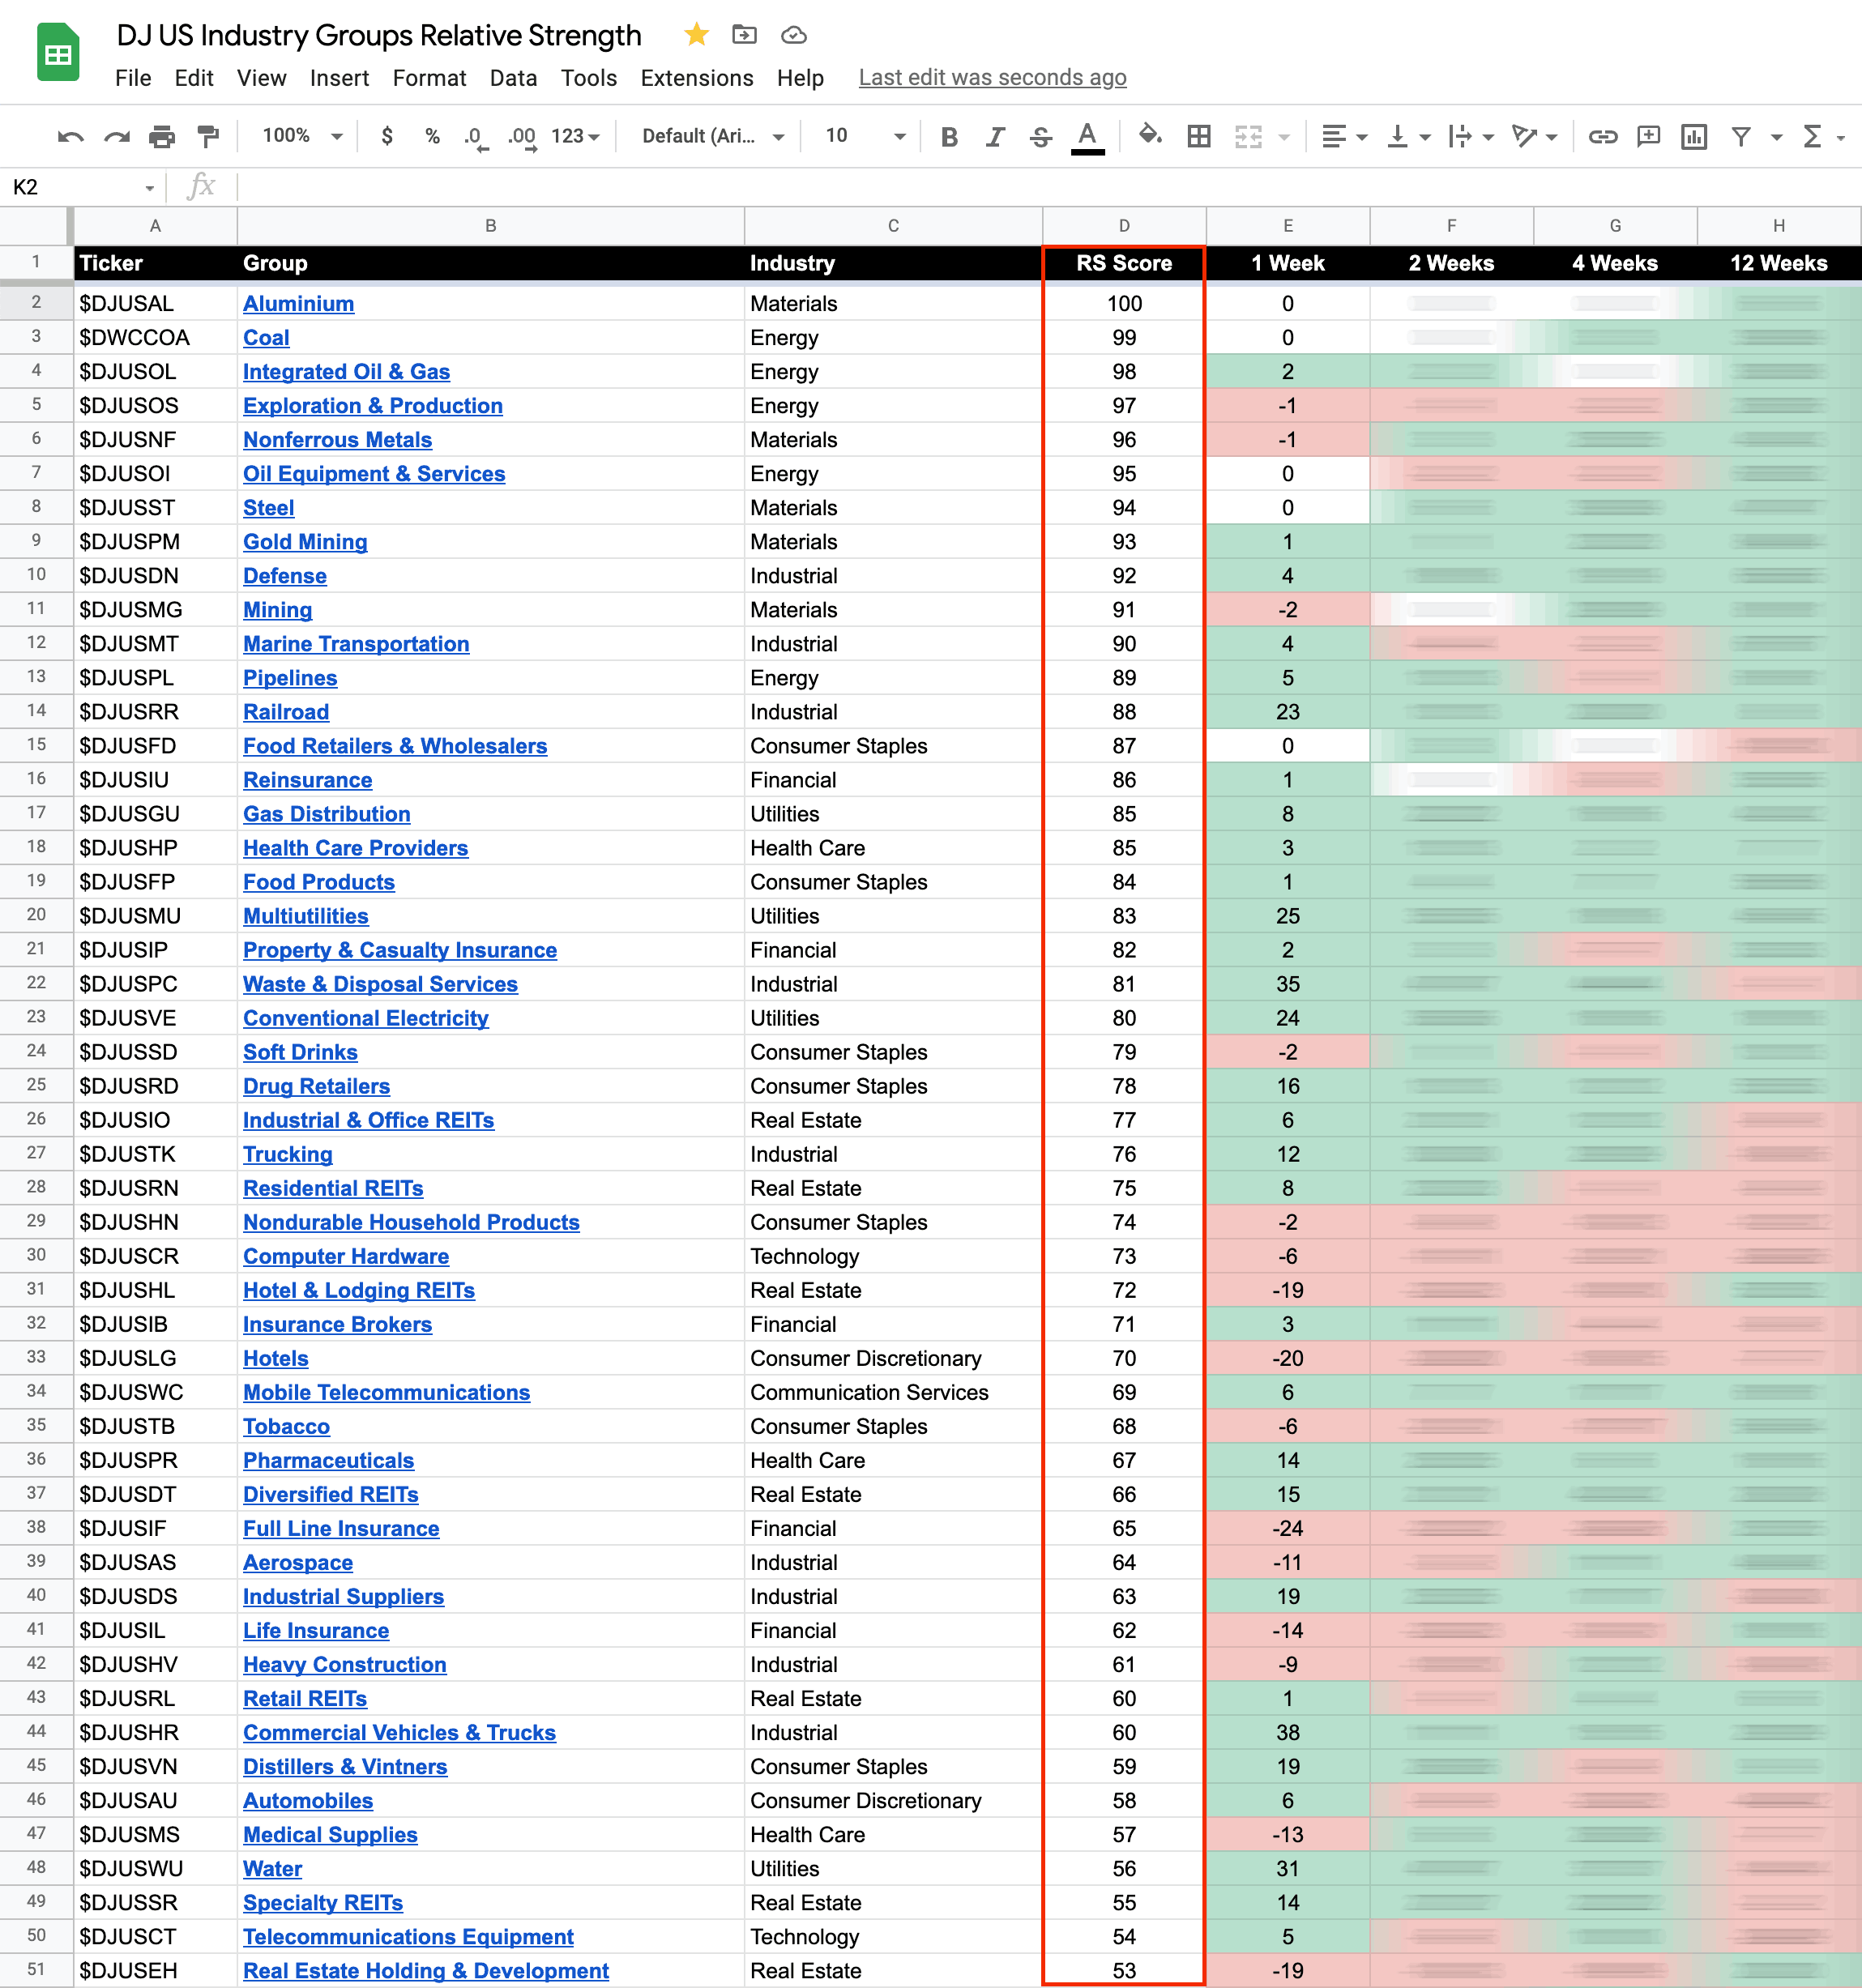This screenshot has height=1988, width=1862.
Task: Open the zoom 100% dropdown
Action: pos(302,136)
